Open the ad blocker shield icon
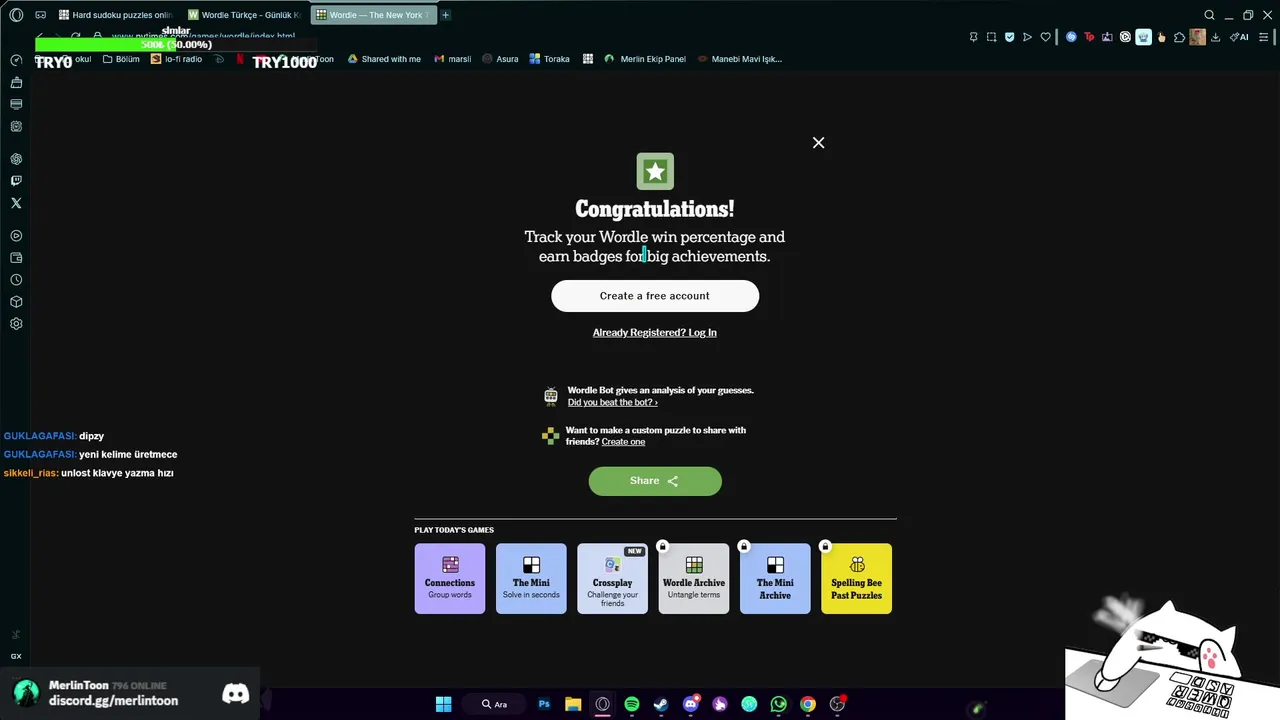This screenshot has height=720, width=1280. tap(1009, 37)
